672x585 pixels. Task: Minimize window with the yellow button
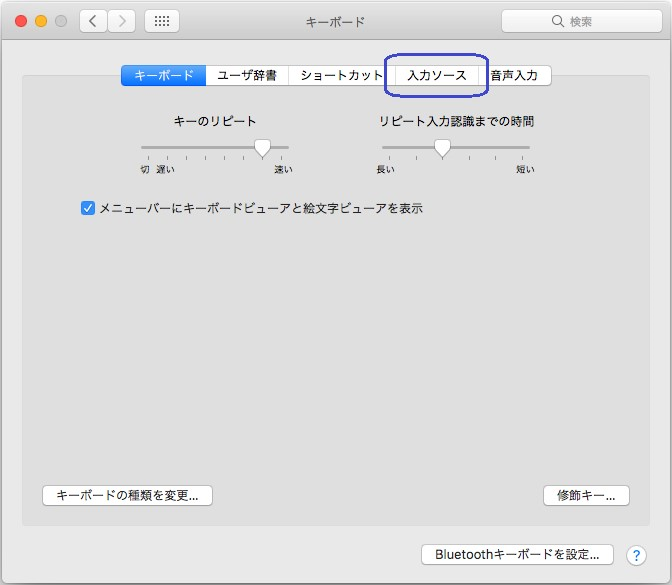point(41,21)
